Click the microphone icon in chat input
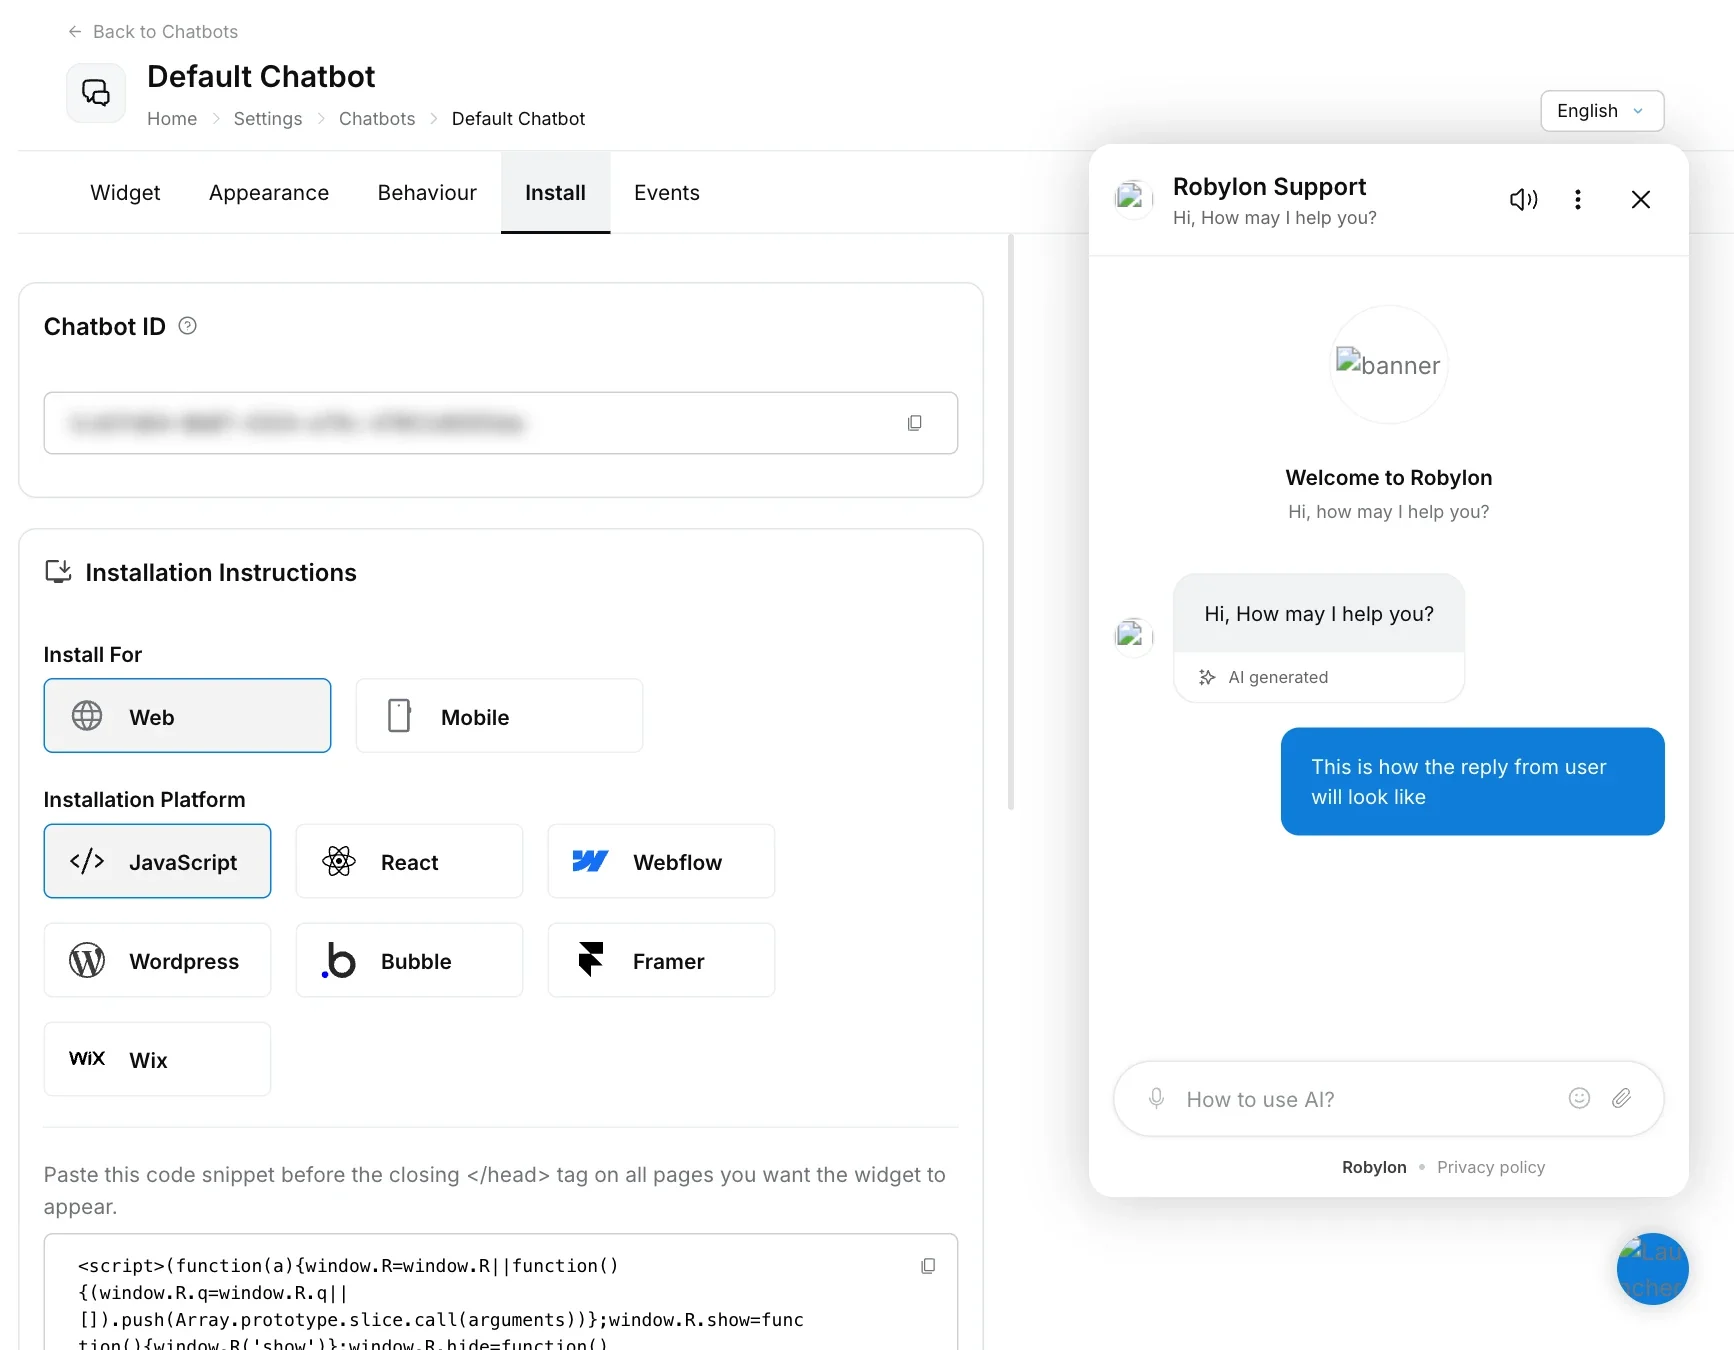Screen dimensions: 1734x1350 pyautogui.click(x=1156, y=1099)
